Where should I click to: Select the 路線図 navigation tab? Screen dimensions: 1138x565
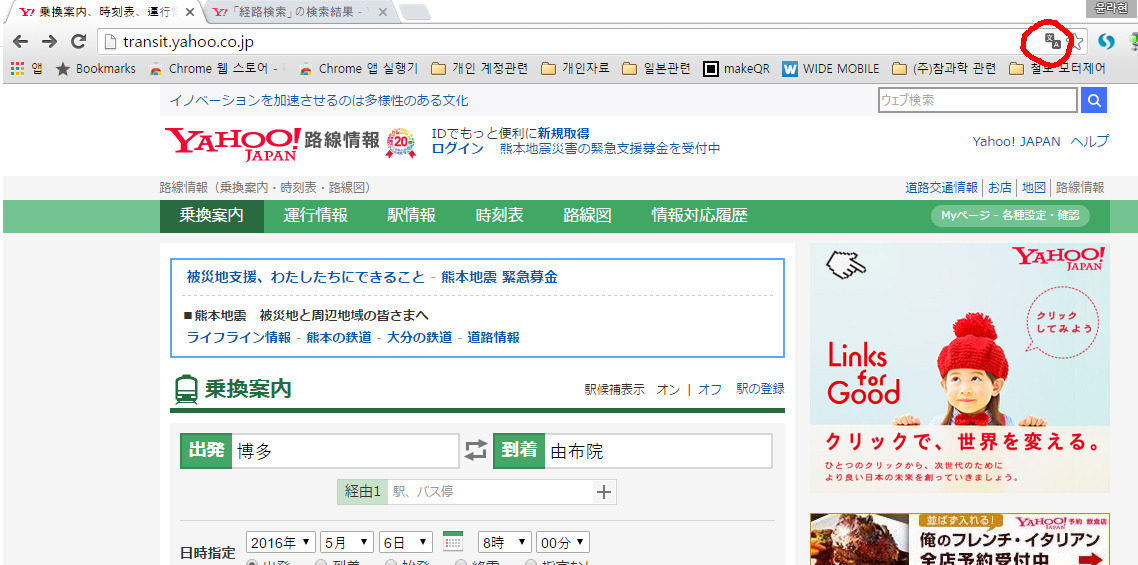point(587,216)
